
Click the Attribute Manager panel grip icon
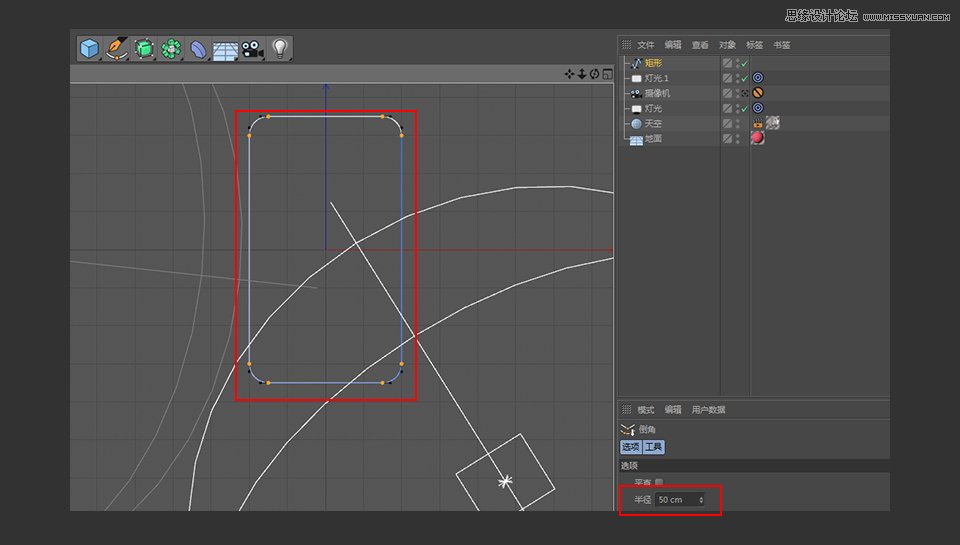[x=626, y=409]
